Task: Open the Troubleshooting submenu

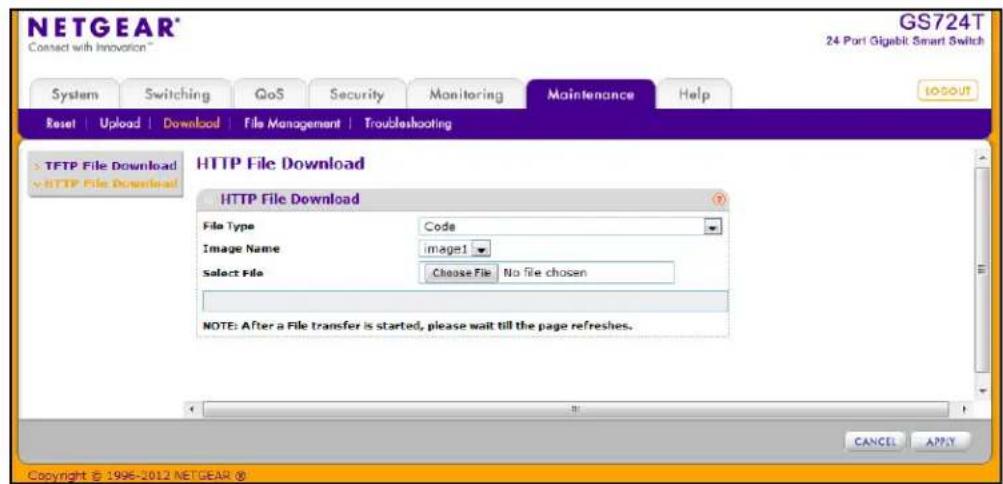Action: tap(407, 124)
